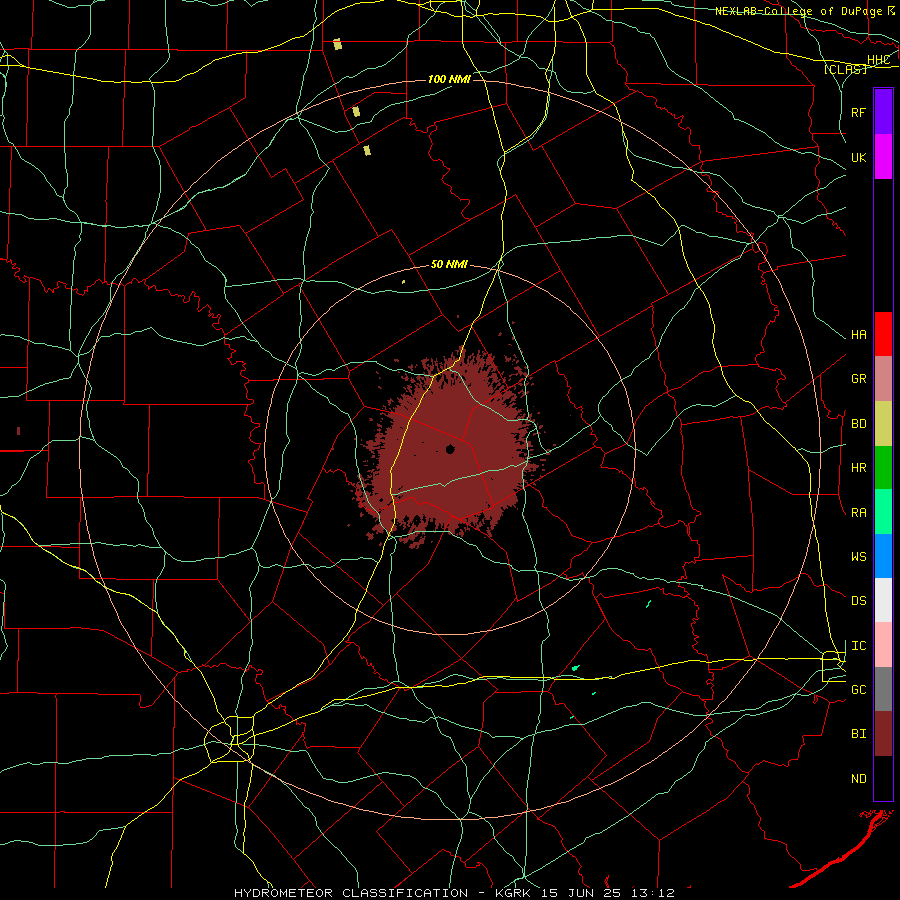Select the BD yellow legend swatch

883,424
